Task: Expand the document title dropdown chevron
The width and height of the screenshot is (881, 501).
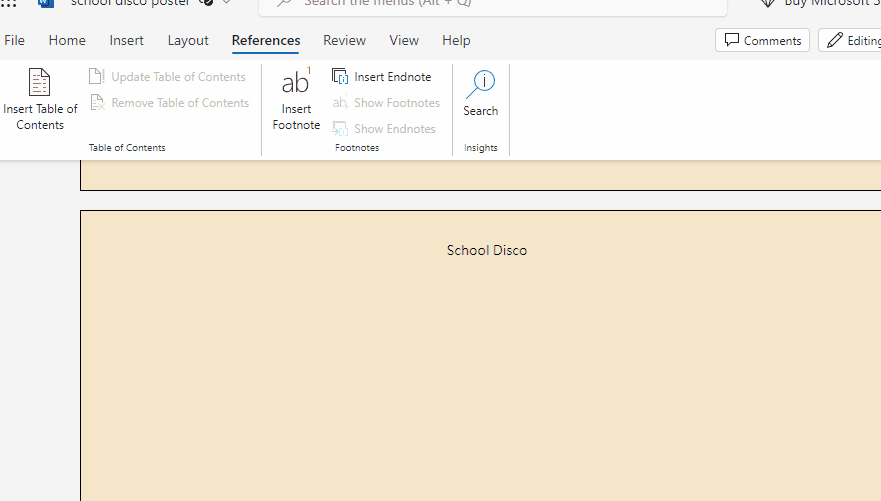Action: point(227,3)
